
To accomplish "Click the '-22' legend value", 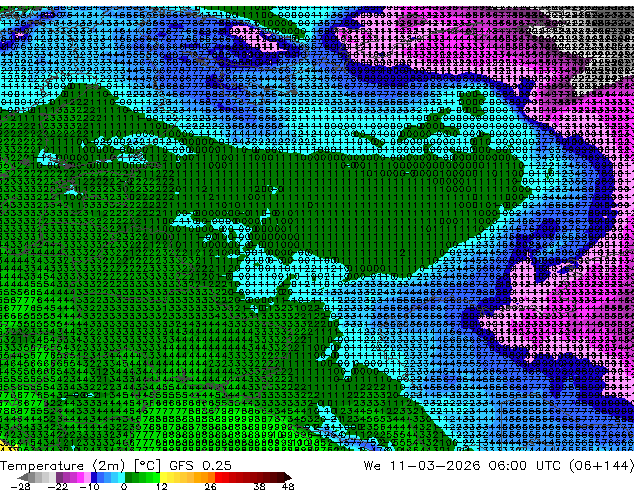I will [x=57, y=486].
